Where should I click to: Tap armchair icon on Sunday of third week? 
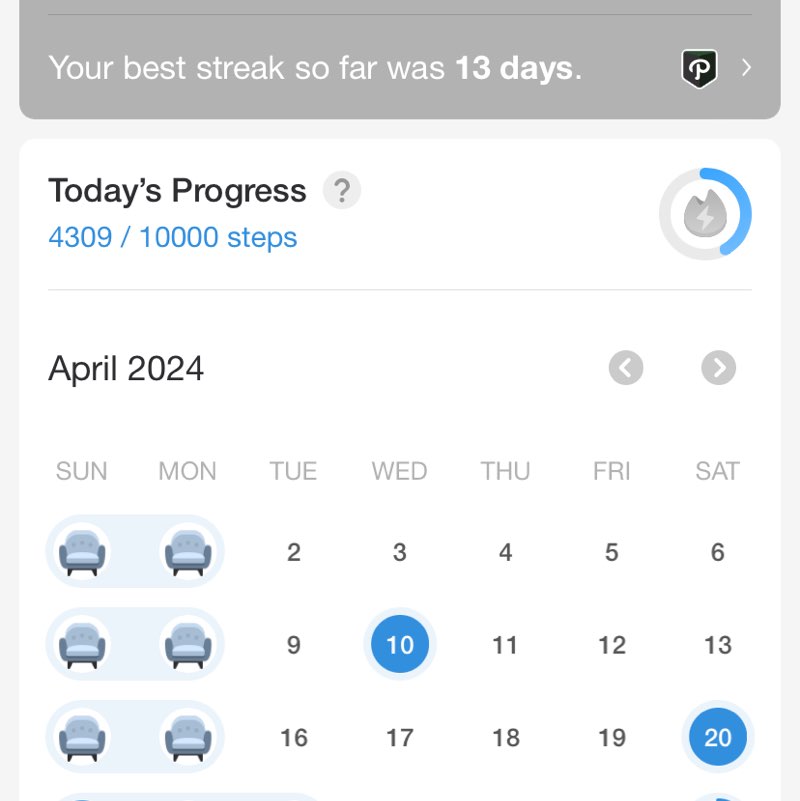(82, 738)
